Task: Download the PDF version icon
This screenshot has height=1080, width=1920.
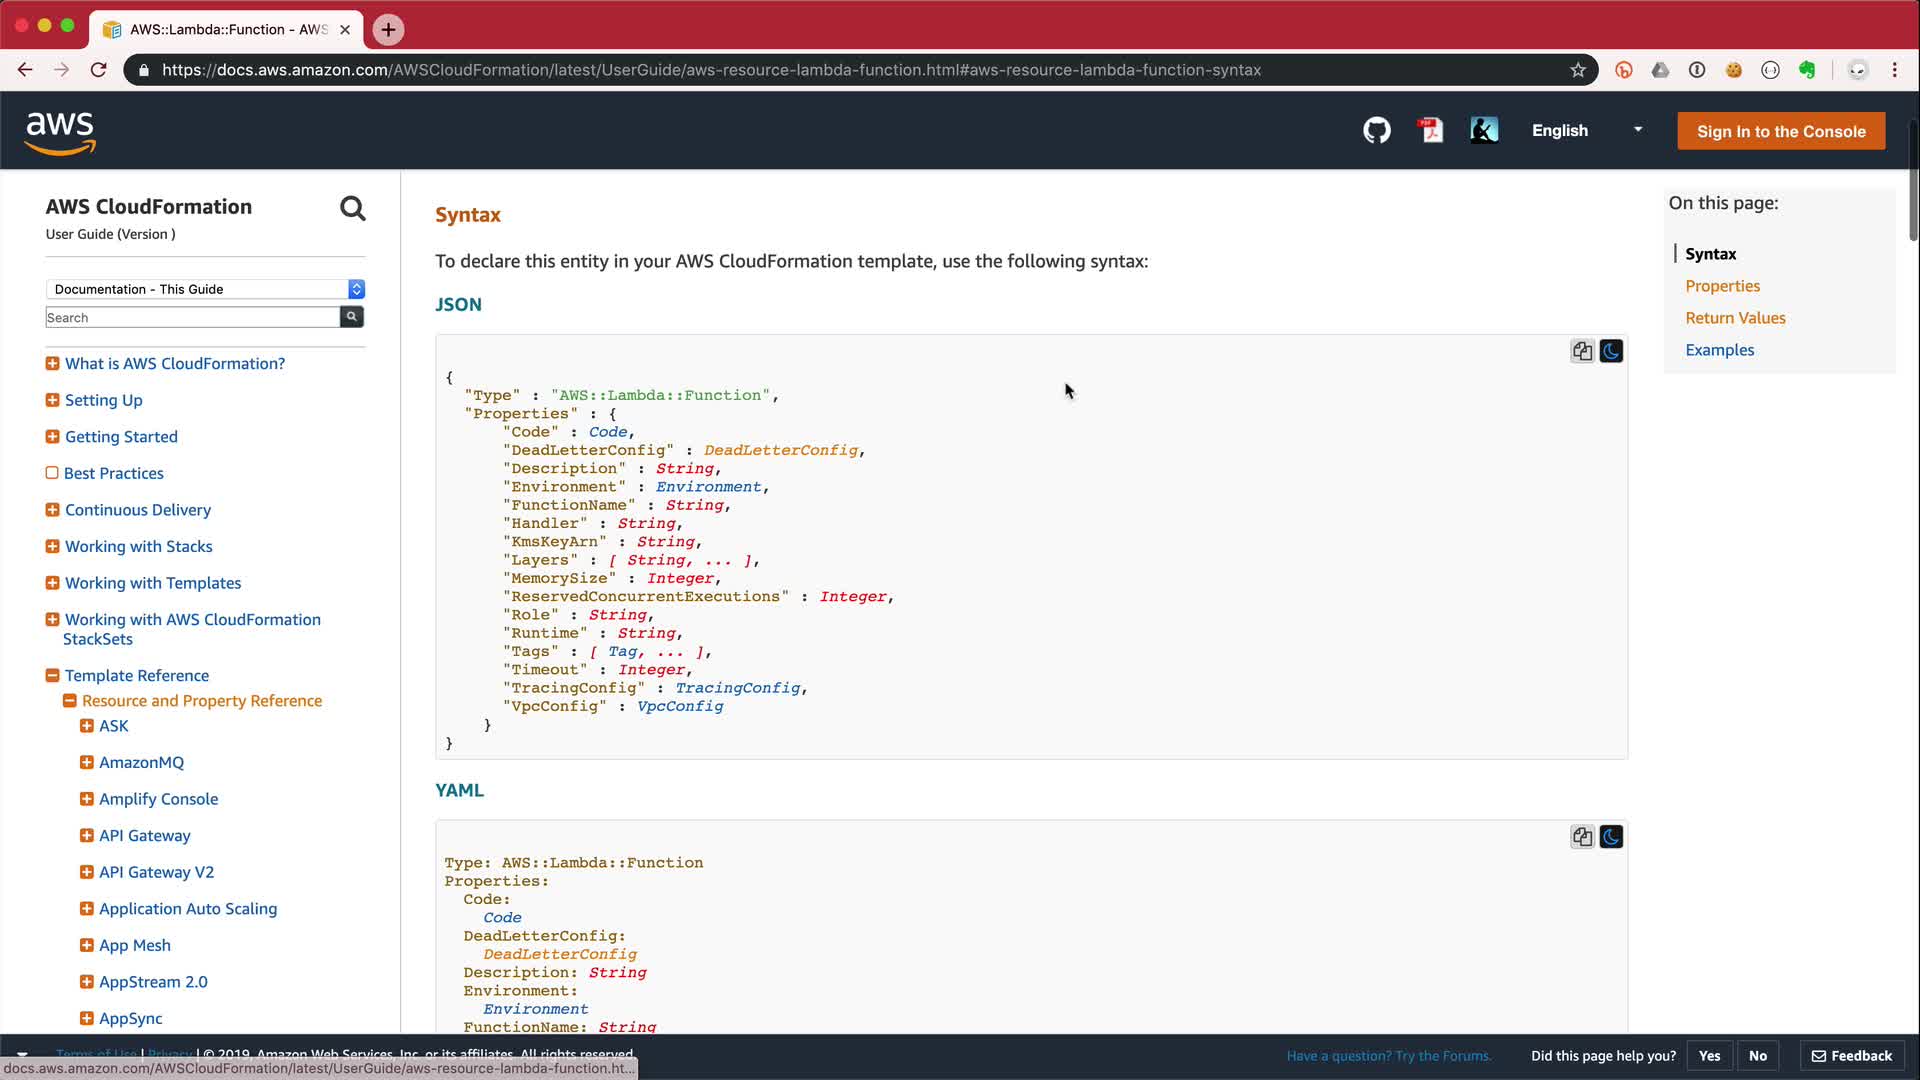Action: [x=1431, y=131]
